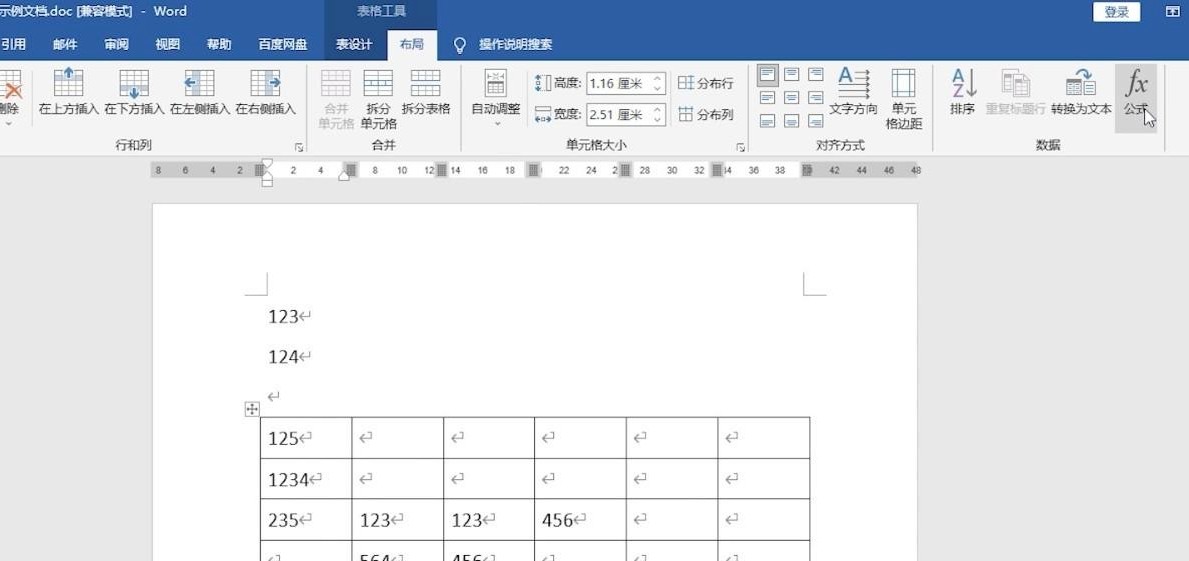Click 拆分单元格 (Split Cells) icon
The image size is (1189, 561).
(378, 85)
